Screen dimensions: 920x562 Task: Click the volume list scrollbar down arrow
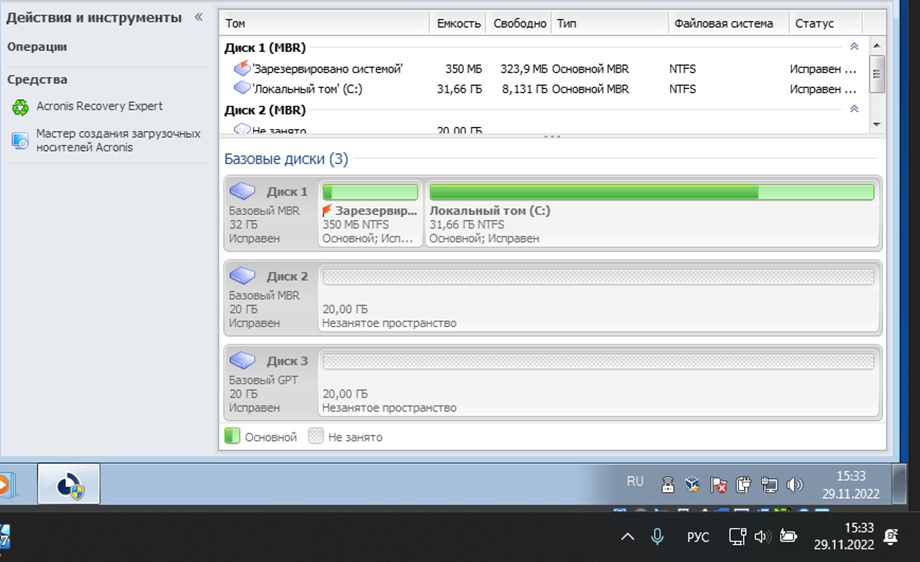click(877, 124)
